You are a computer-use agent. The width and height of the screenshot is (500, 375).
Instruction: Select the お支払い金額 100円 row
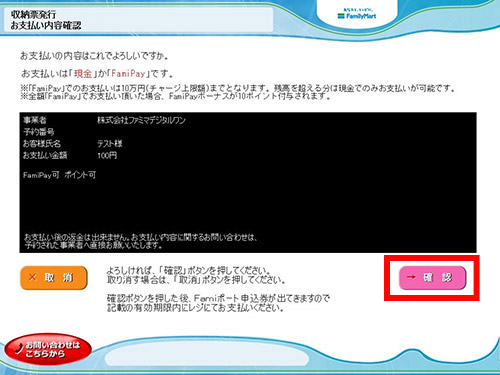[x=70, y=155]
